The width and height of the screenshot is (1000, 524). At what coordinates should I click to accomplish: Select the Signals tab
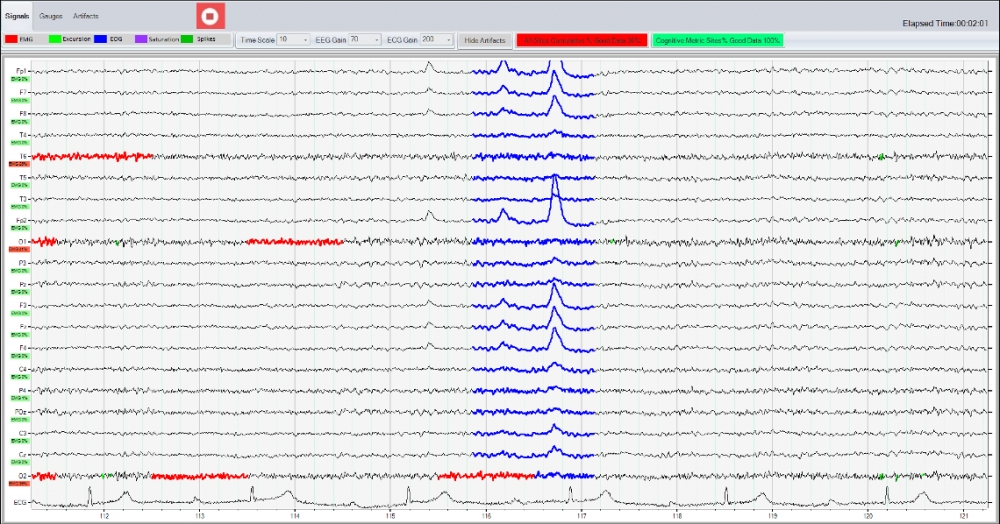pos(16,17)
